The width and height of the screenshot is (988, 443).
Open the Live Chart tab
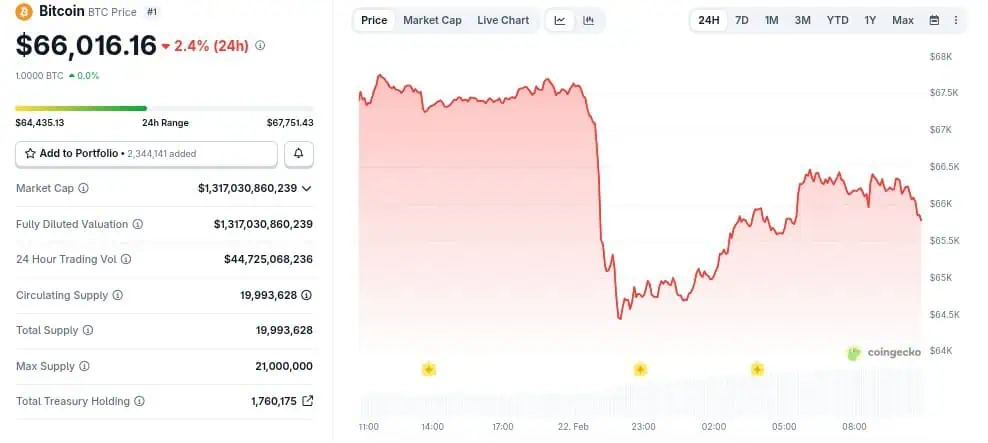[x=503, y=20]
